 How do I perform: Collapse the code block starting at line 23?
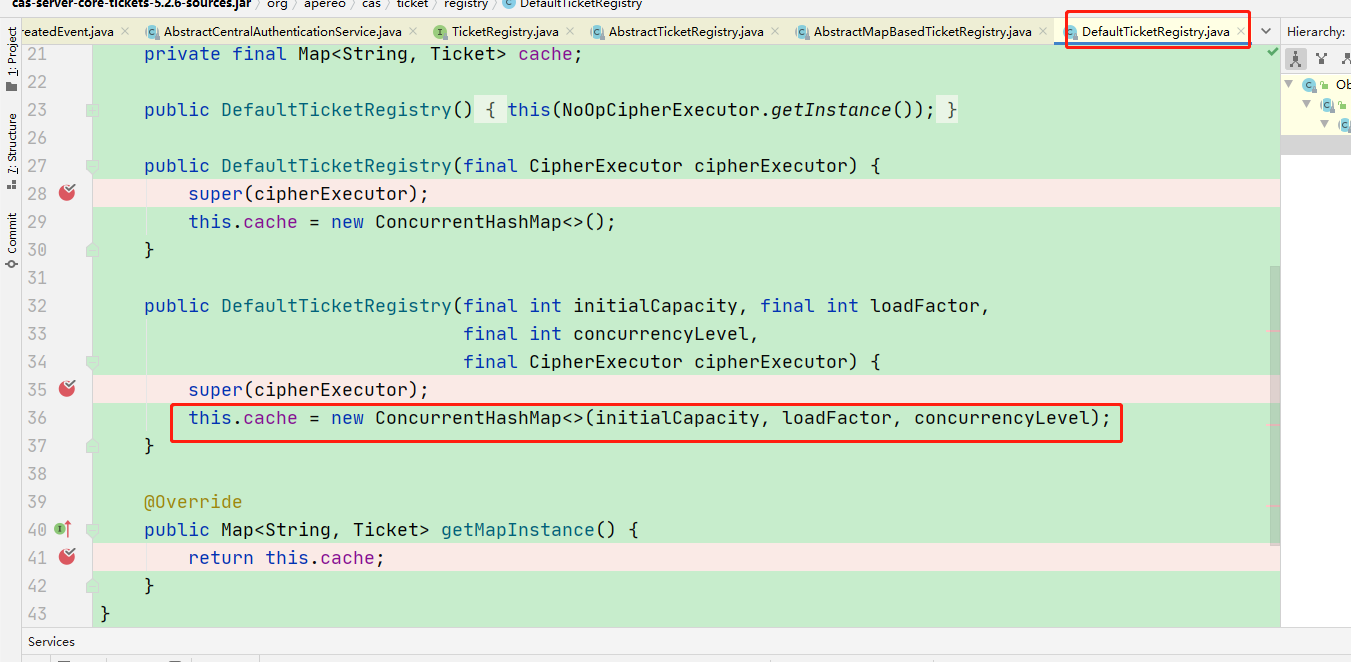point(92,109)
